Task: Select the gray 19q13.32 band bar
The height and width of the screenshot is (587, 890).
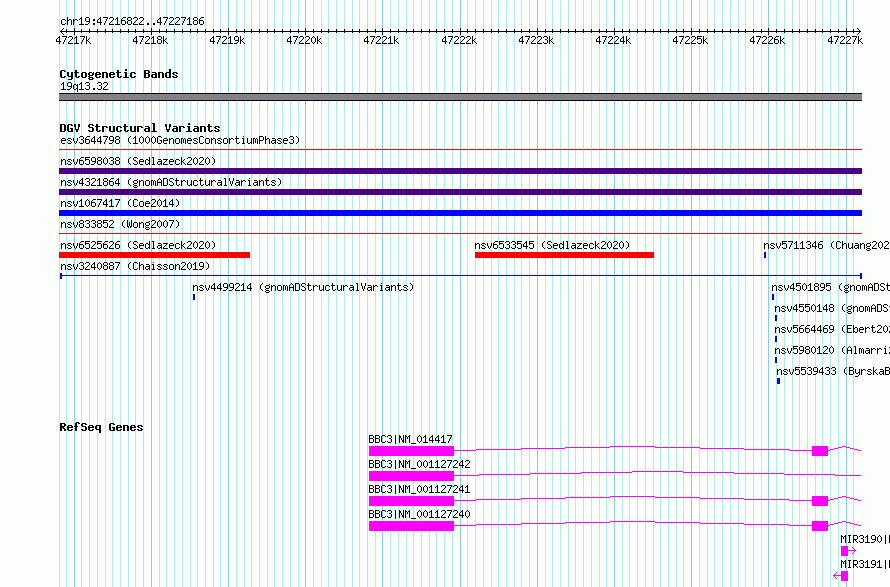Action: coord(460,97)
